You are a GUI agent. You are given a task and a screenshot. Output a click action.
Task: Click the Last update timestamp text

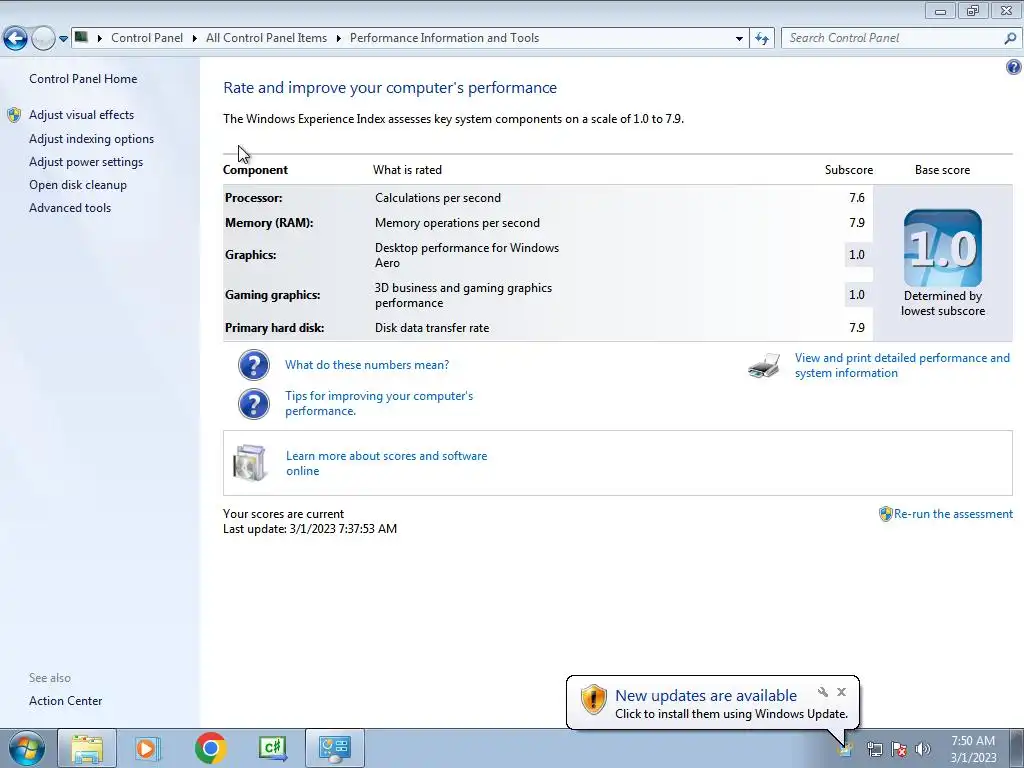coord(310,529)
